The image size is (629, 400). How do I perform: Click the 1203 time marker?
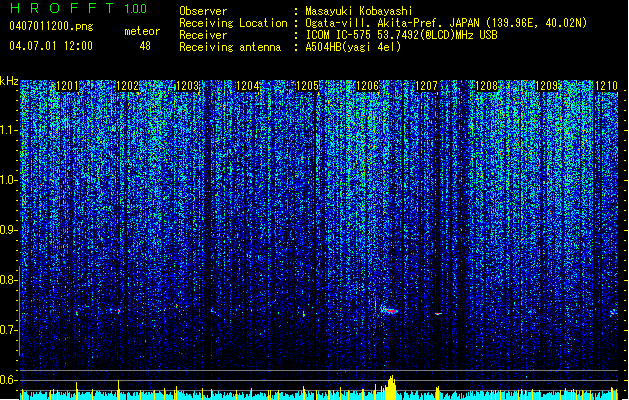187,86
